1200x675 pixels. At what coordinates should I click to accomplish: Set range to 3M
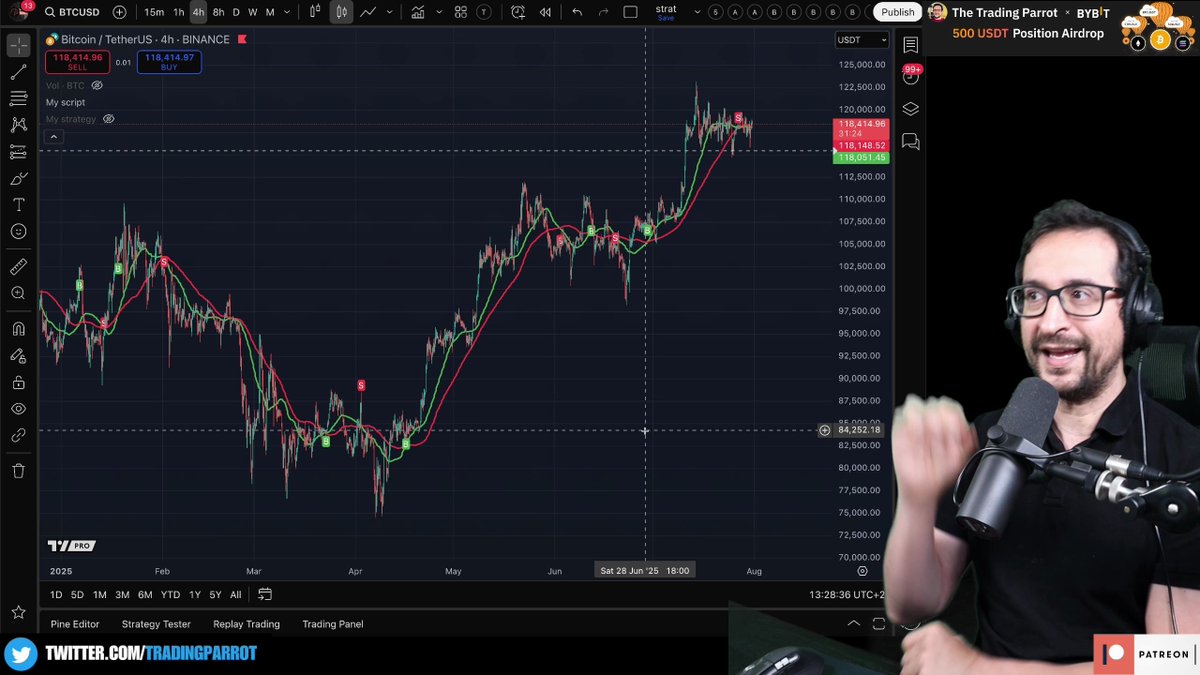point(122,595)
